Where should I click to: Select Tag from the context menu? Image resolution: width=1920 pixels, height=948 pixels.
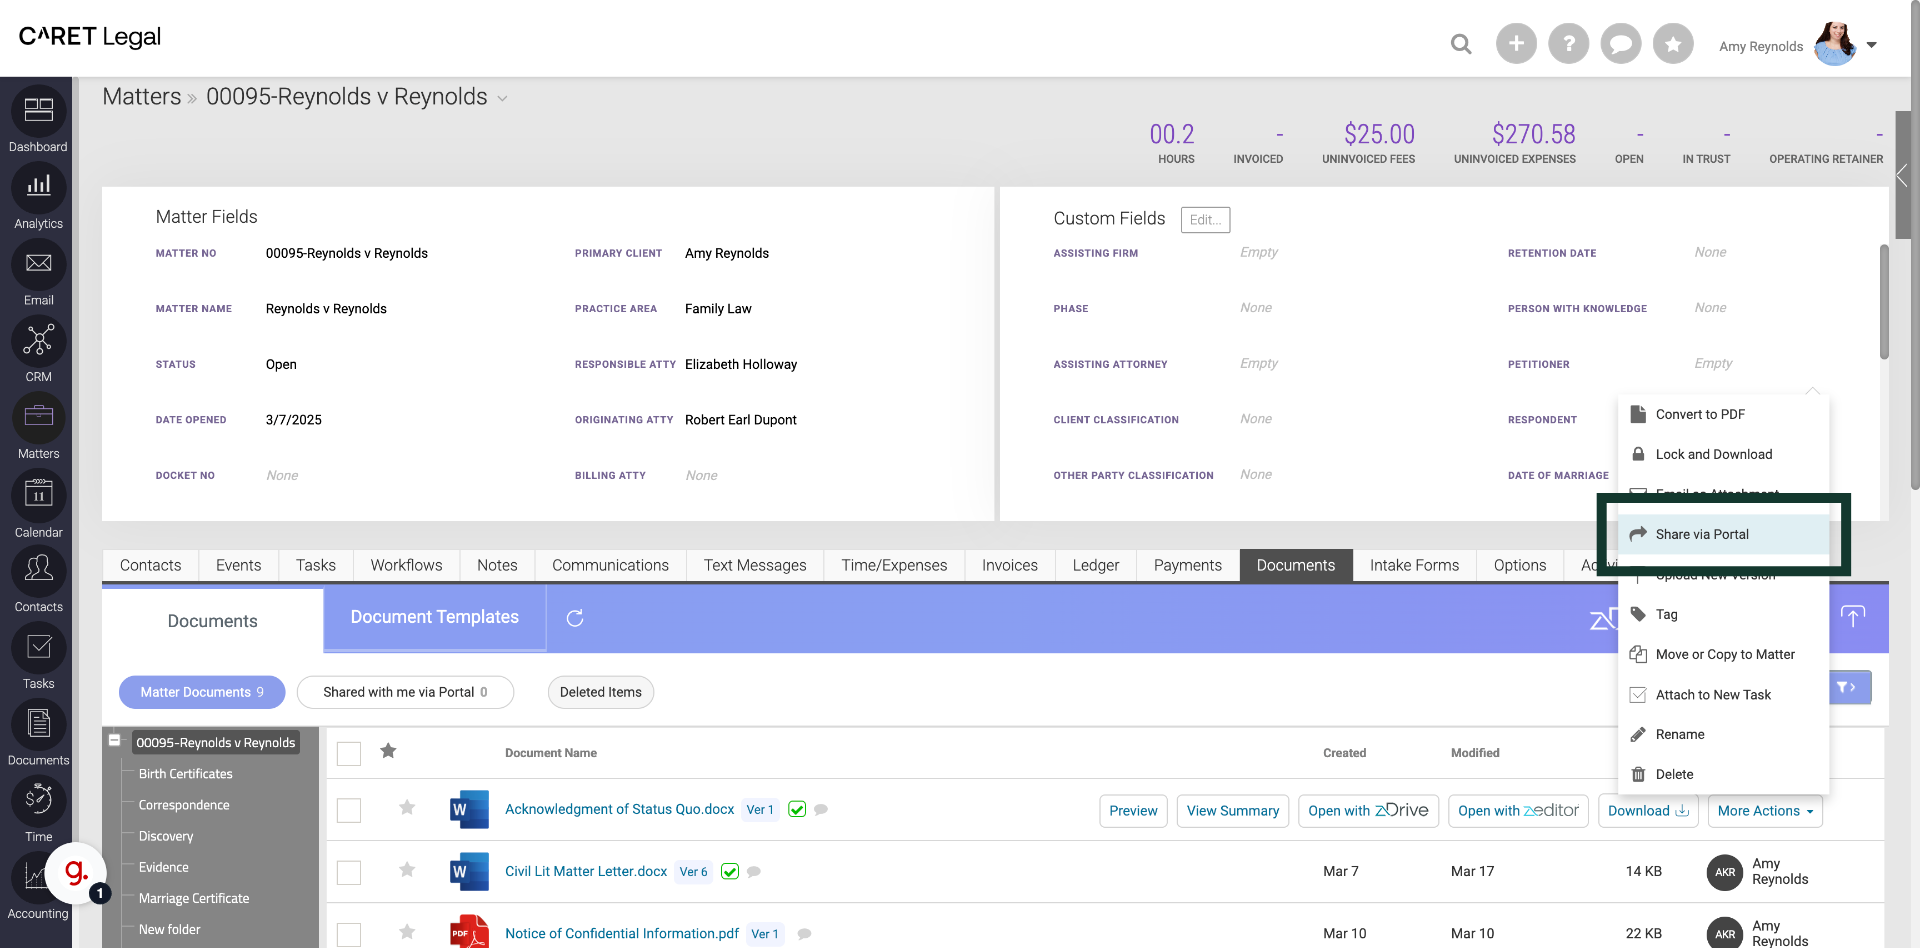(1724, 614)
